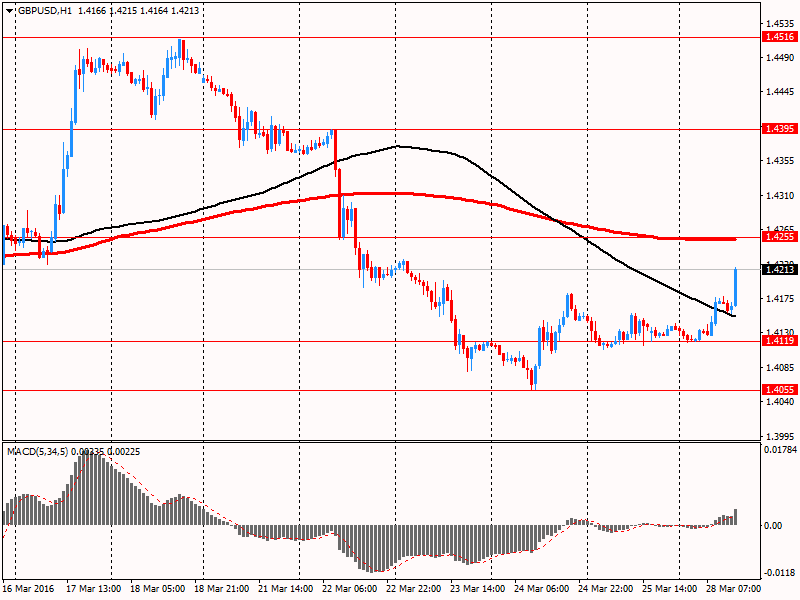The height and width of the screenshot is (600, 800).
Task: Click the 1.4310 price axis value
Action: (781, 195)
